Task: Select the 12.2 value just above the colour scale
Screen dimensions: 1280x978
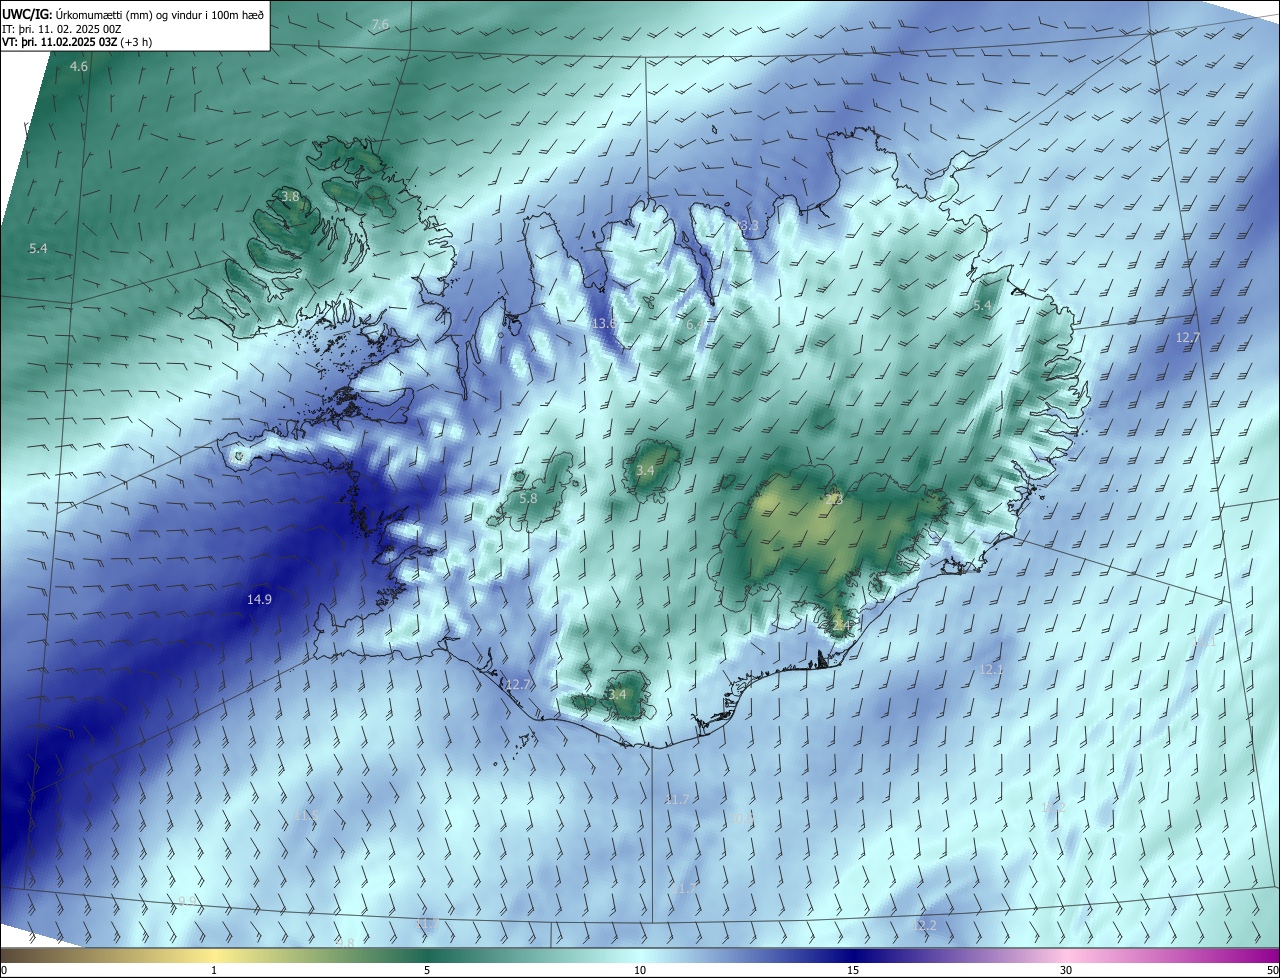Action: 925,926
